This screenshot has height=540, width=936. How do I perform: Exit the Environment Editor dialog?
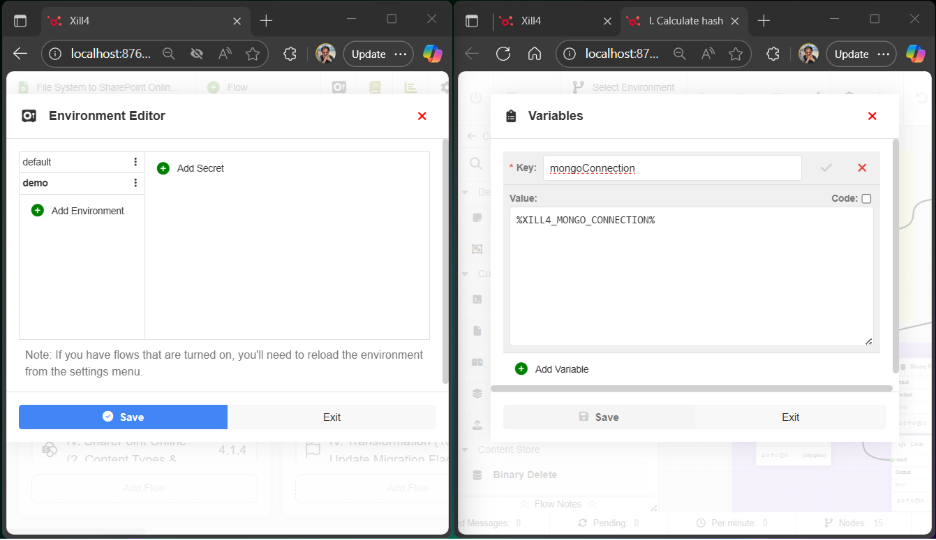click(x=332, y=417)
